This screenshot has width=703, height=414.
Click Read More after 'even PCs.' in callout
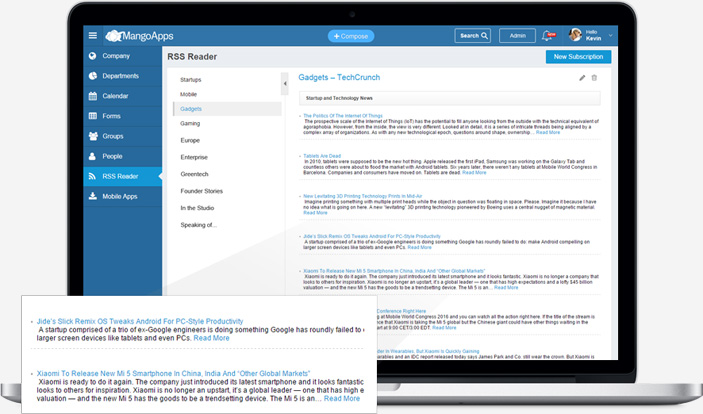click(211, 338)
